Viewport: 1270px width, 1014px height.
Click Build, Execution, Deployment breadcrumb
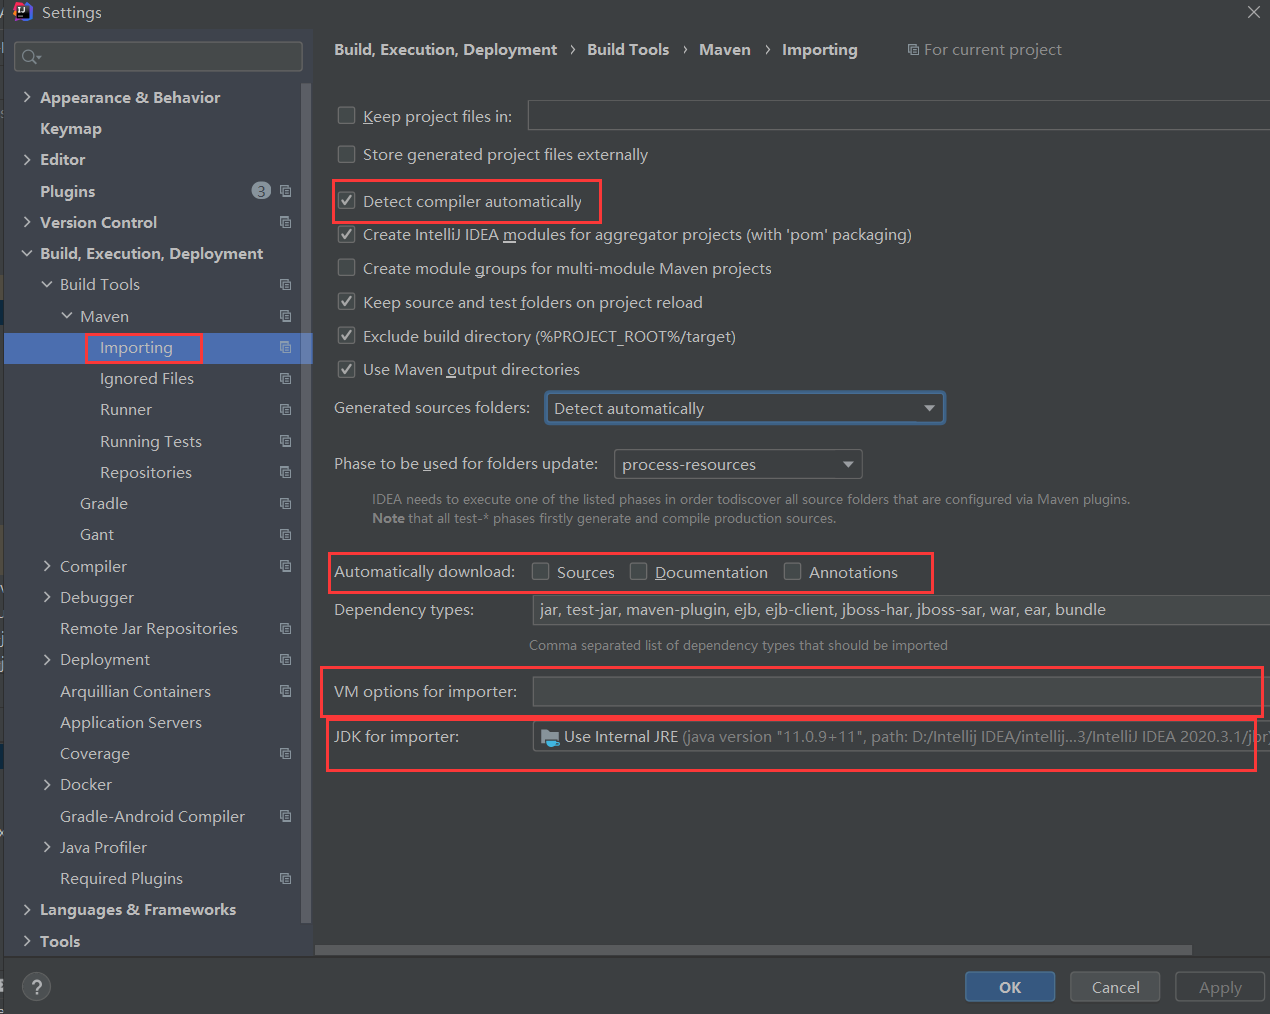(x=446, y=50)
